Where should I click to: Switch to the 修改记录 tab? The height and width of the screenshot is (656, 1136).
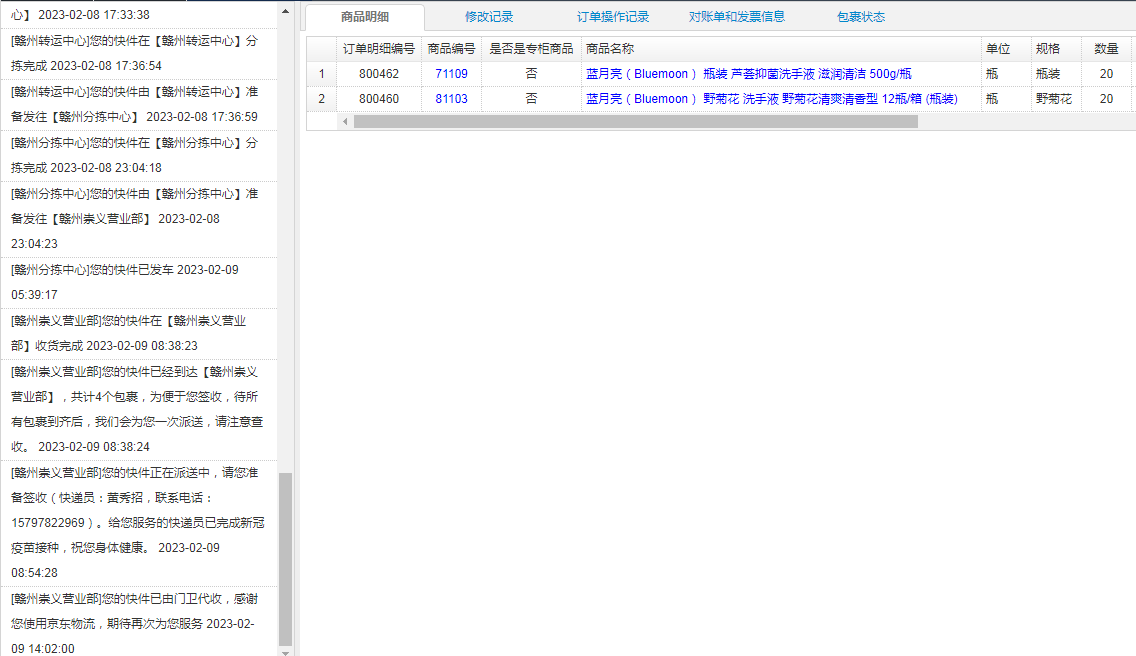pyautogui.click(x=489, y=17)
